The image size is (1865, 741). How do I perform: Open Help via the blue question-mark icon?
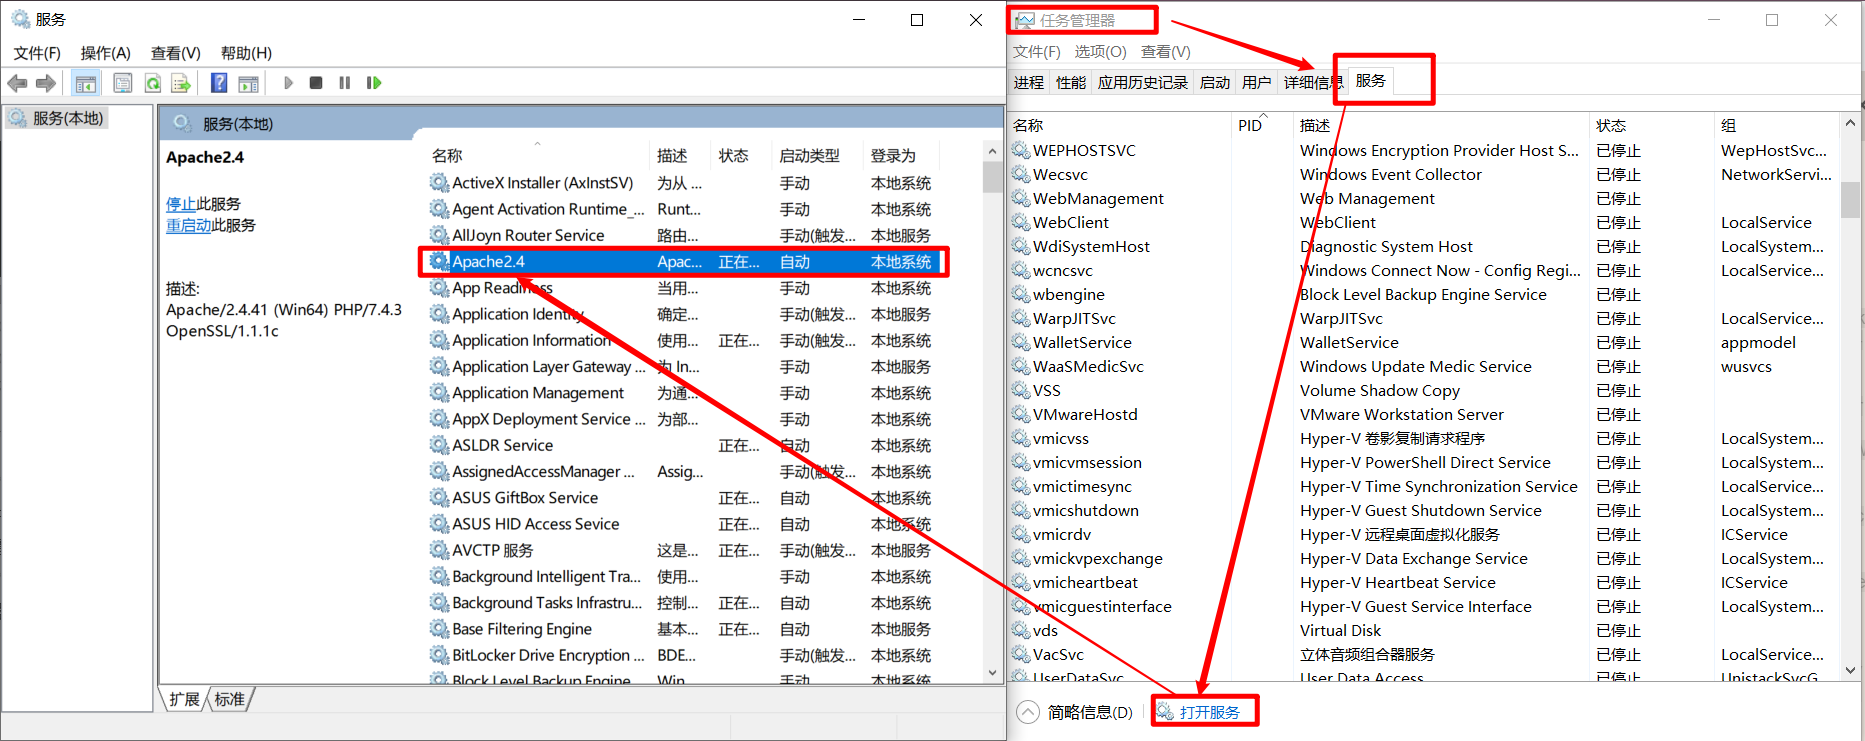219,83
